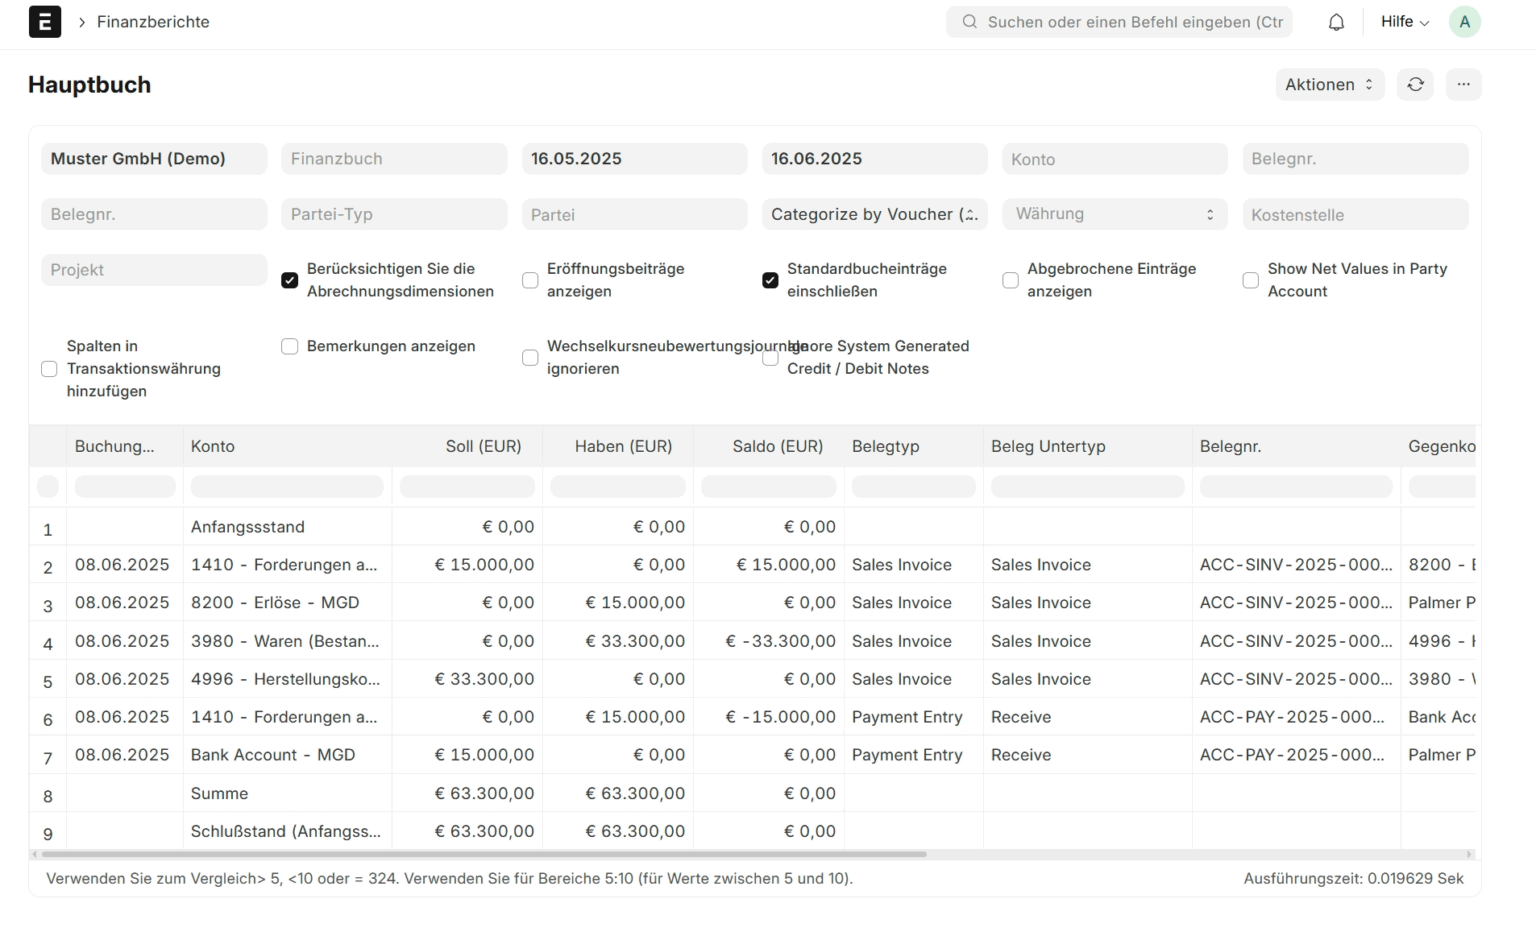Select the Bank Account - MGD cell
Screen dimensions: 1536x932
coord(287,755)
